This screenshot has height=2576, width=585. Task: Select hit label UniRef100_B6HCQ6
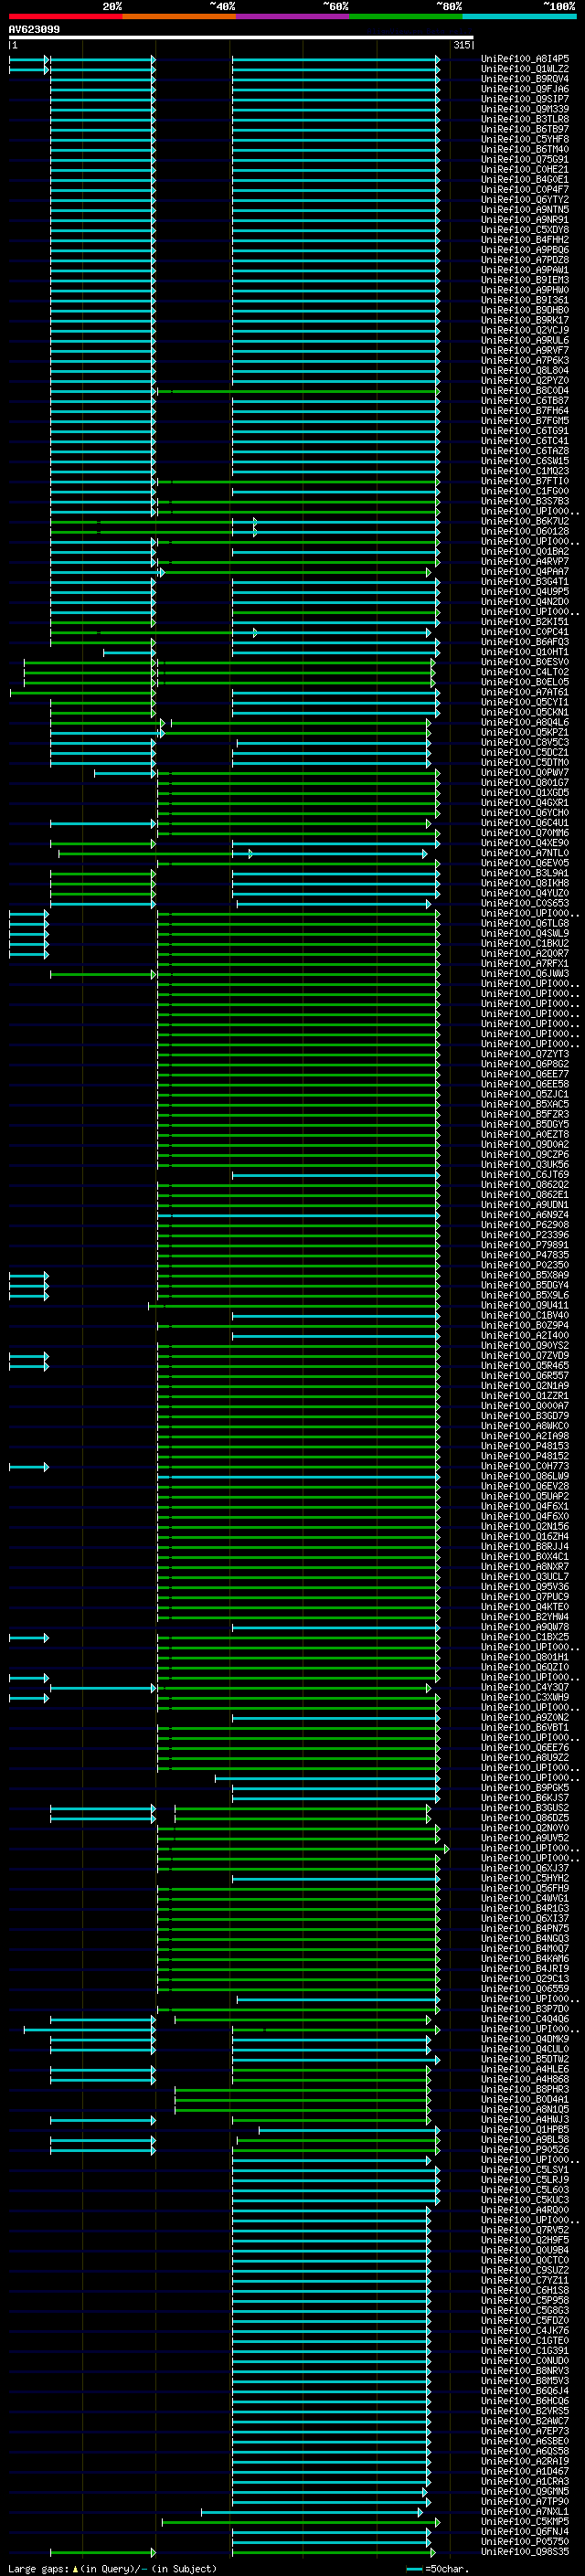tap(525, 2401)
